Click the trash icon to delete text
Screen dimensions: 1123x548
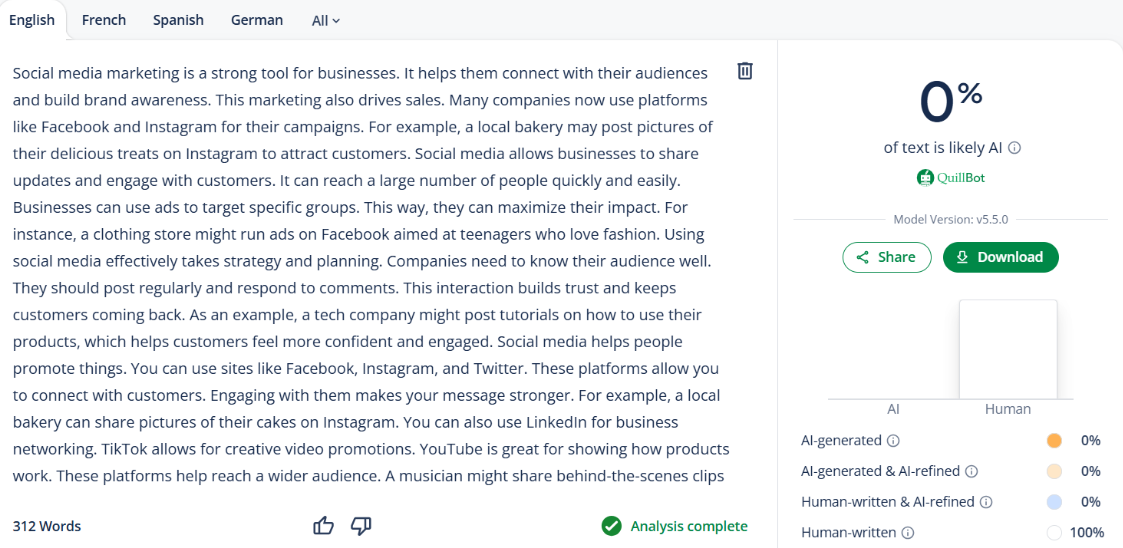[745, 71]
